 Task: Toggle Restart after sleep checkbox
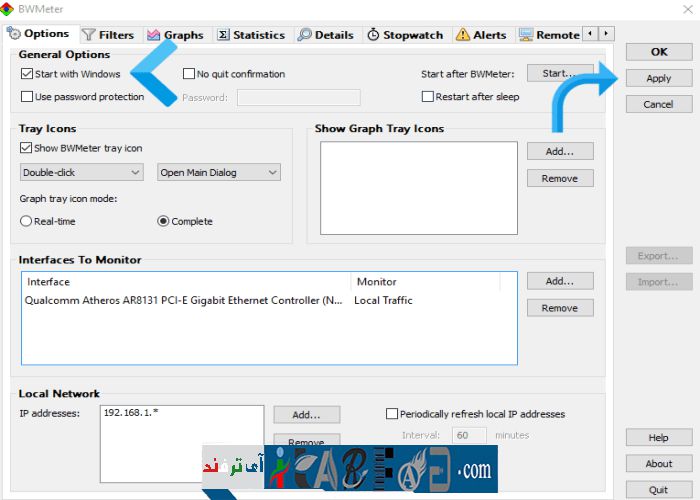tap(428, 97)
